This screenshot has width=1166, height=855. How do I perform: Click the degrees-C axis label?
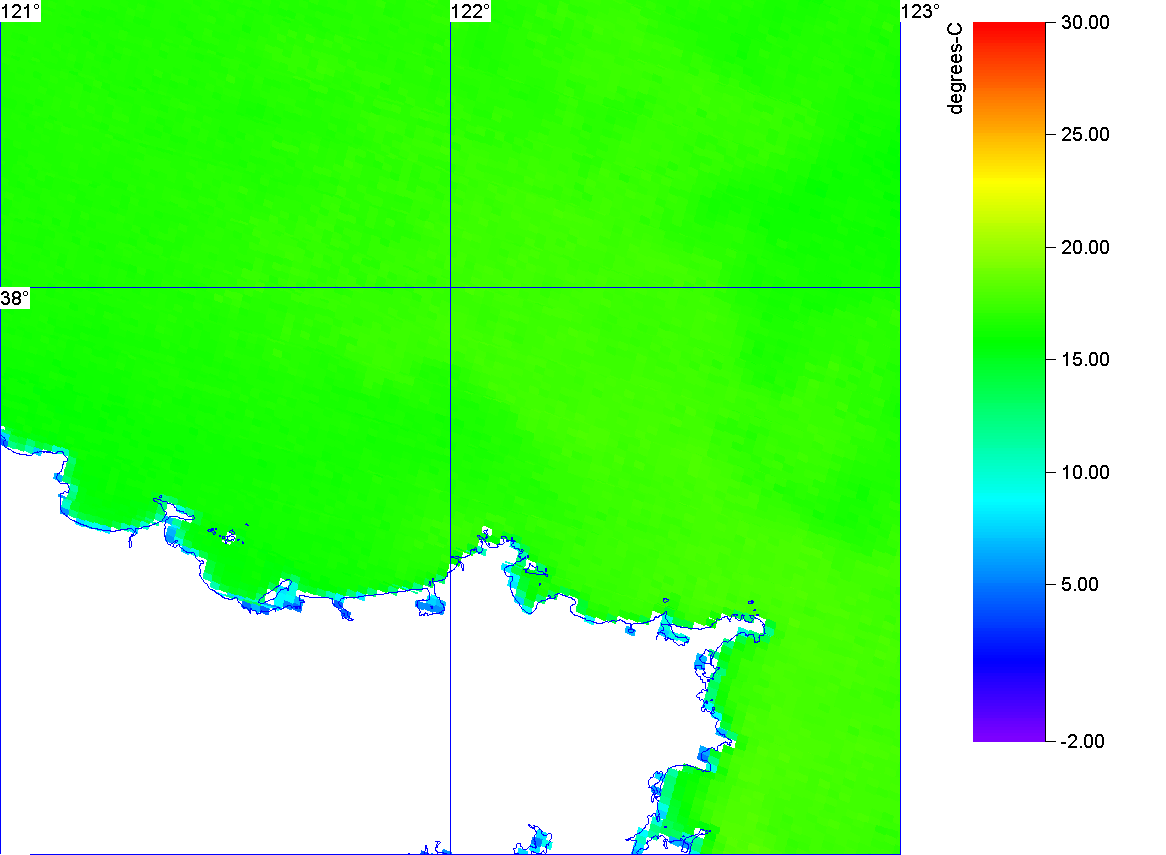955,68
